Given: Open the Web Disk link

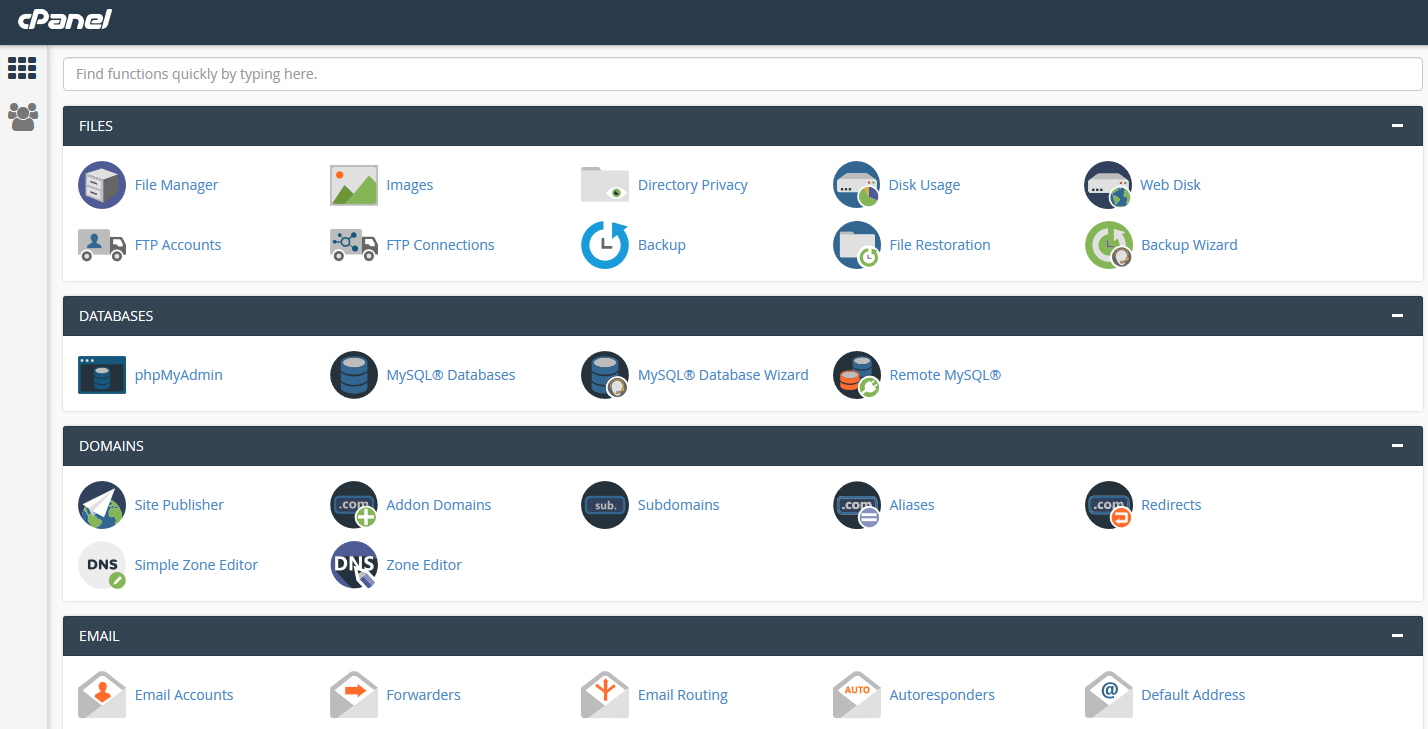Looking at the screenshot, I should (1171, 185).
